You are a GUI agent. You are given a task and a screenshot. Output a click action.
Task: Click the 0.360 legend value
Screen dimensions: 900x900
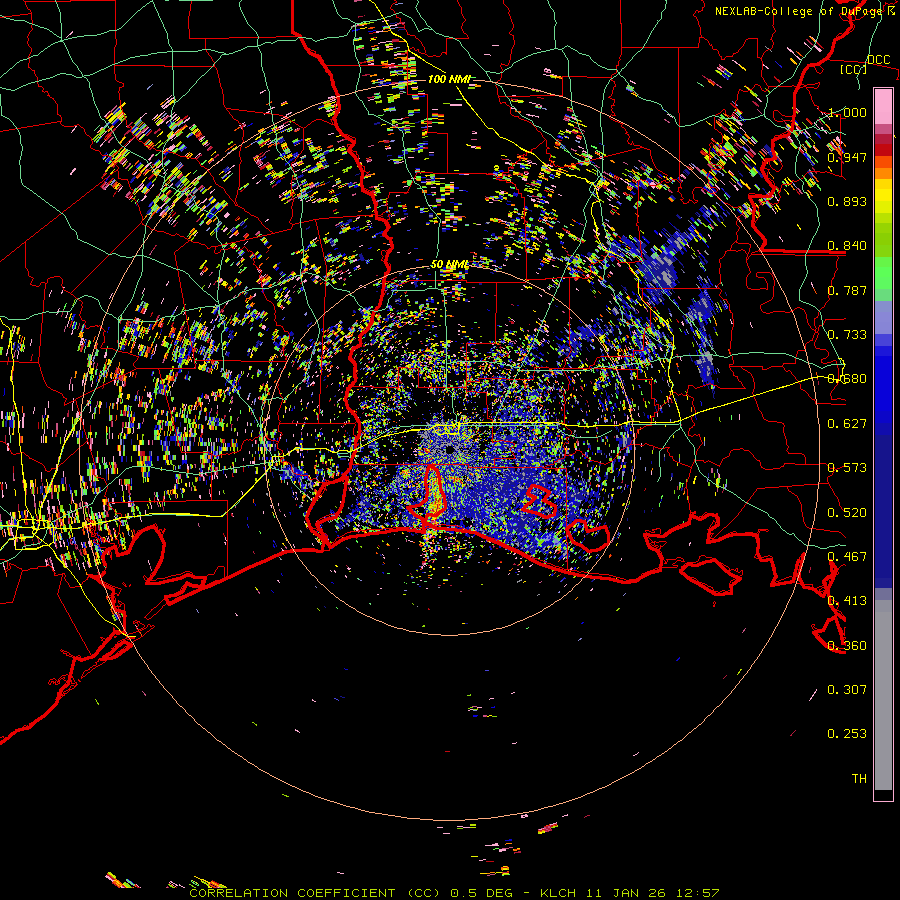pyautogui.click(x=847, y=646)
